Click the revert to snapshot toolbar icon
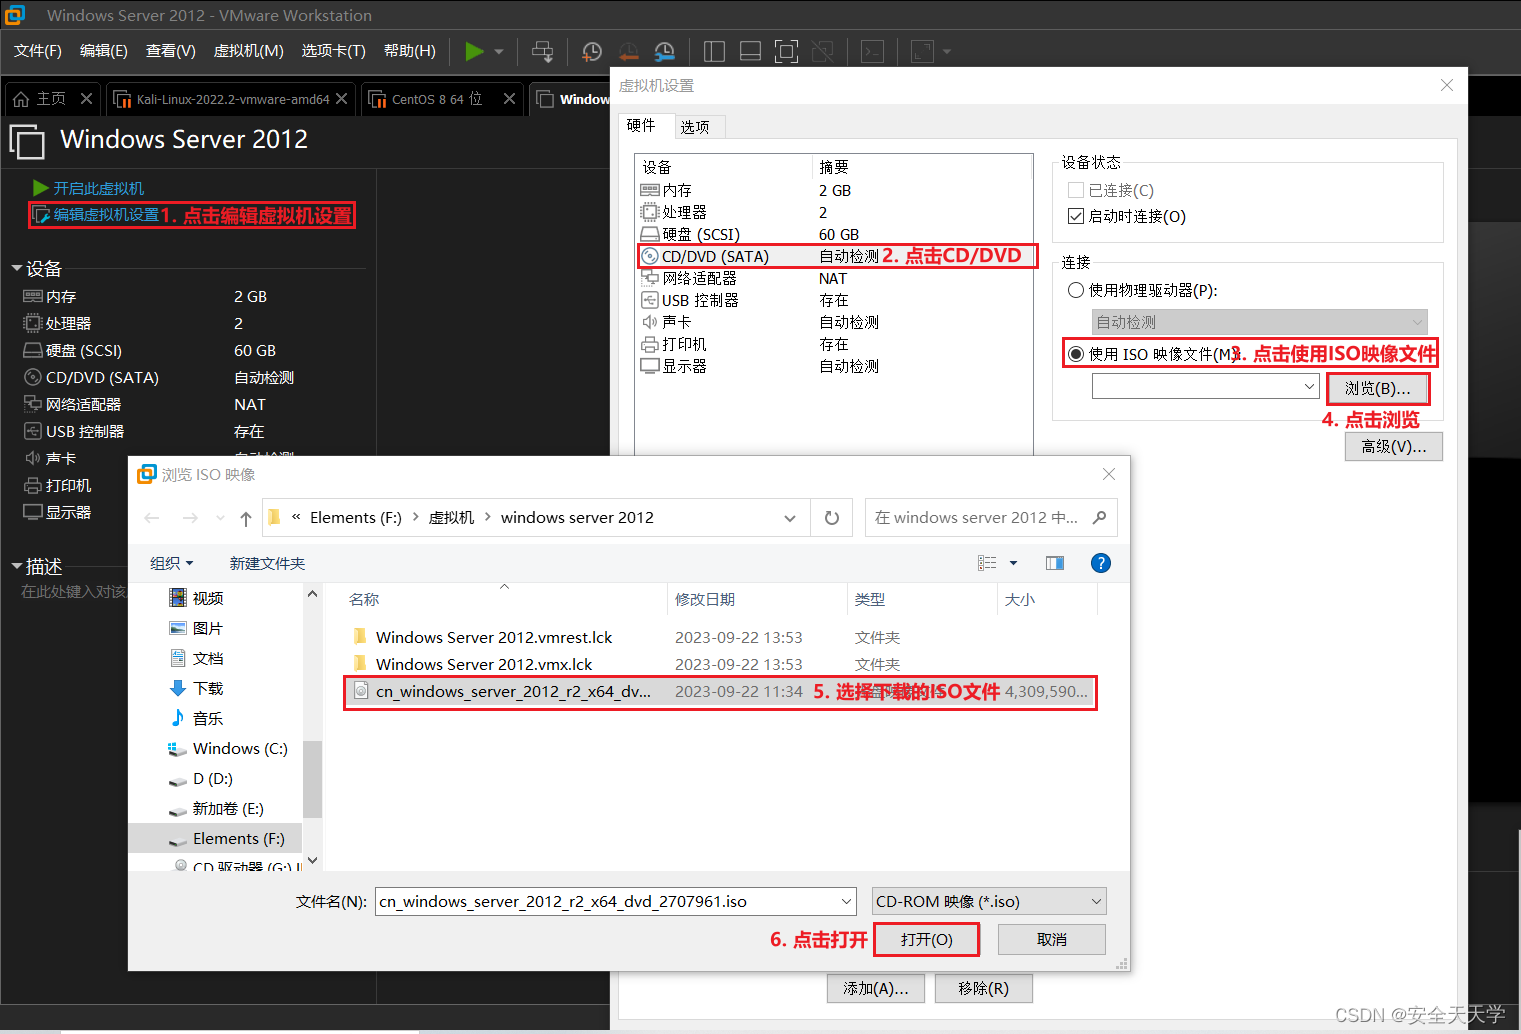 628,51
